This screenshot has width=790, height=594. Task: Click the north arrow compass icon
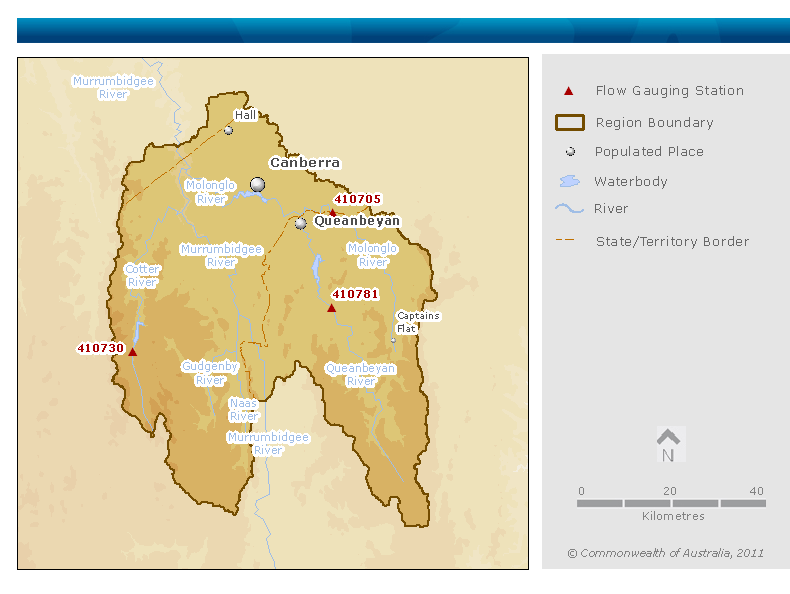pos(669,445)
